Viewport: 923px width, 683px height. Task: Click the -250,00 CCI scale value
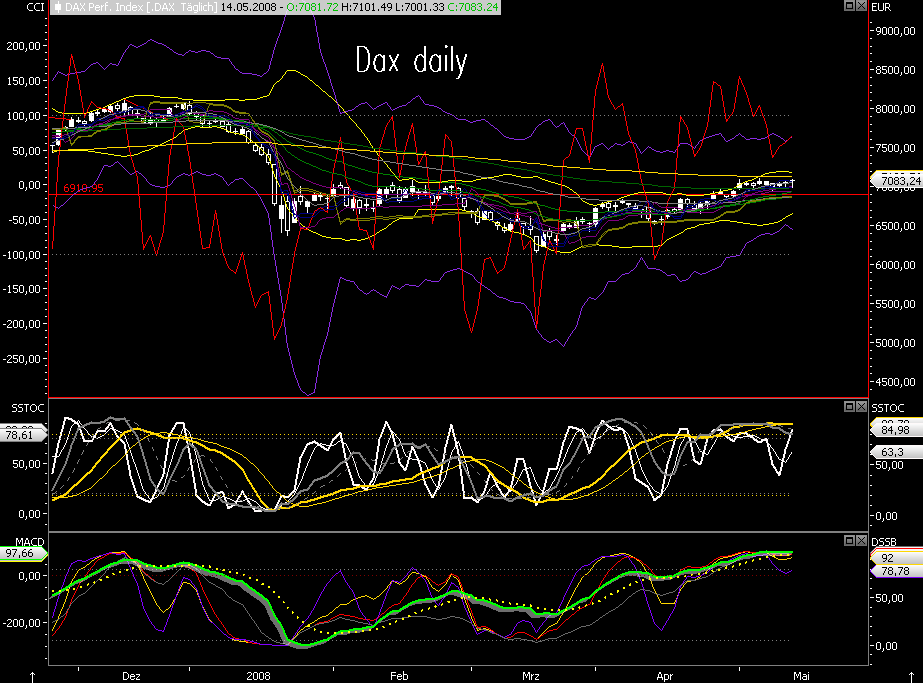(x=22, y=359)
